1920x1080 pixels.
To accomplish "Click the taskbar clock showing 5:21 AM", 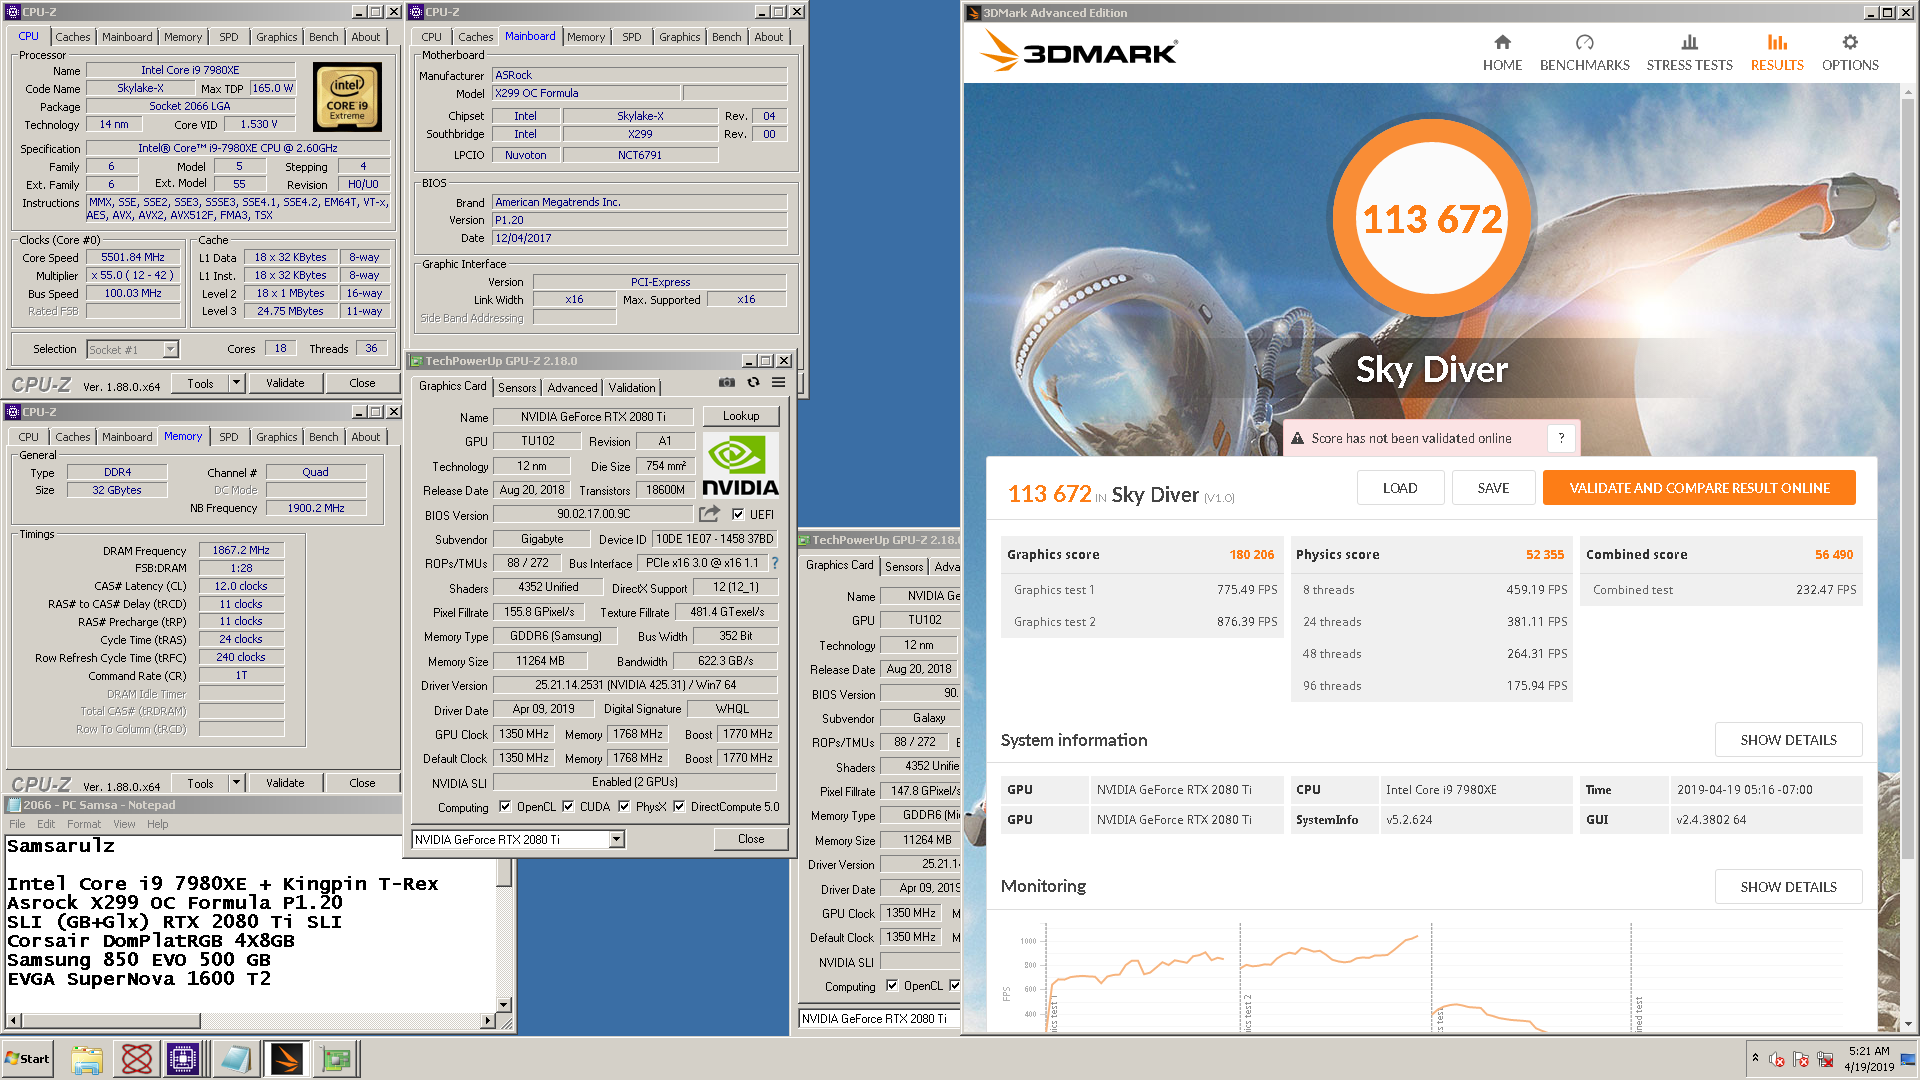I will (x=1869, y=1058).
